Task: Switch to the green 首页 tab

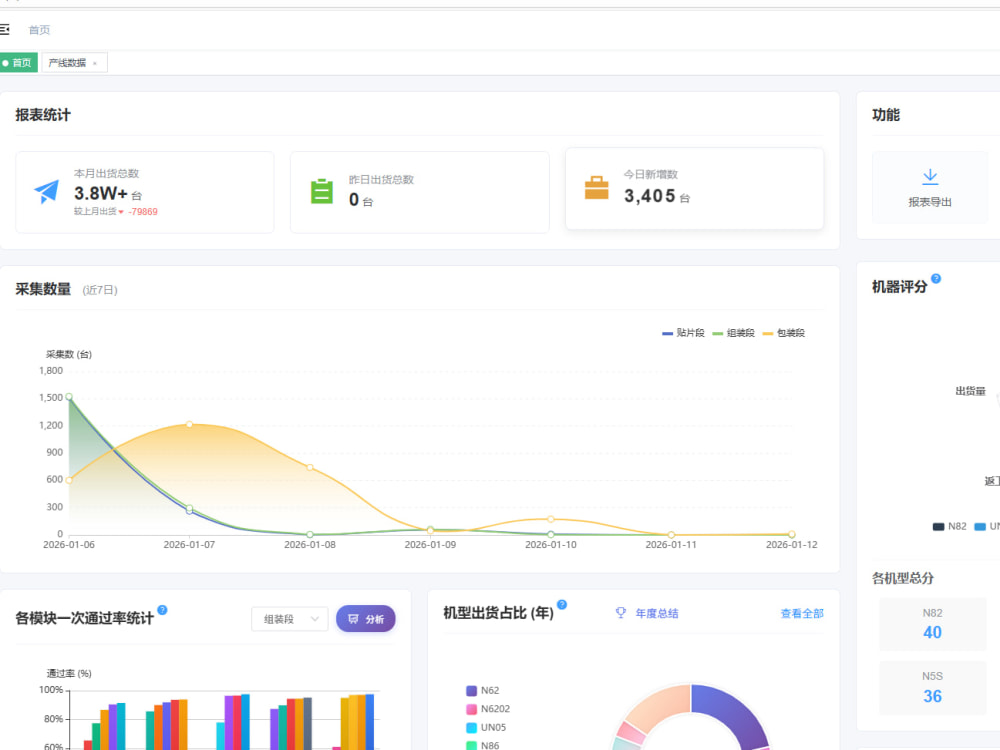Action: click(18, 62)
